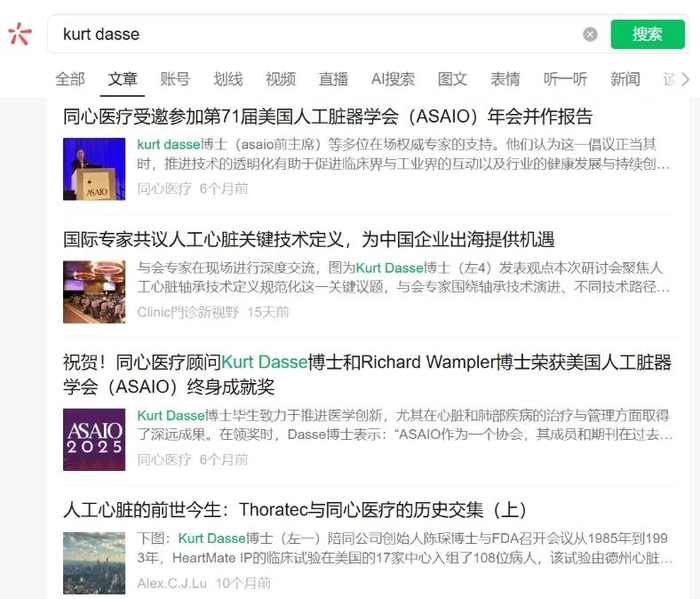This screenshot has height=599, width=700.
Task: Open the 表情 tab
Action: point(505,79)
